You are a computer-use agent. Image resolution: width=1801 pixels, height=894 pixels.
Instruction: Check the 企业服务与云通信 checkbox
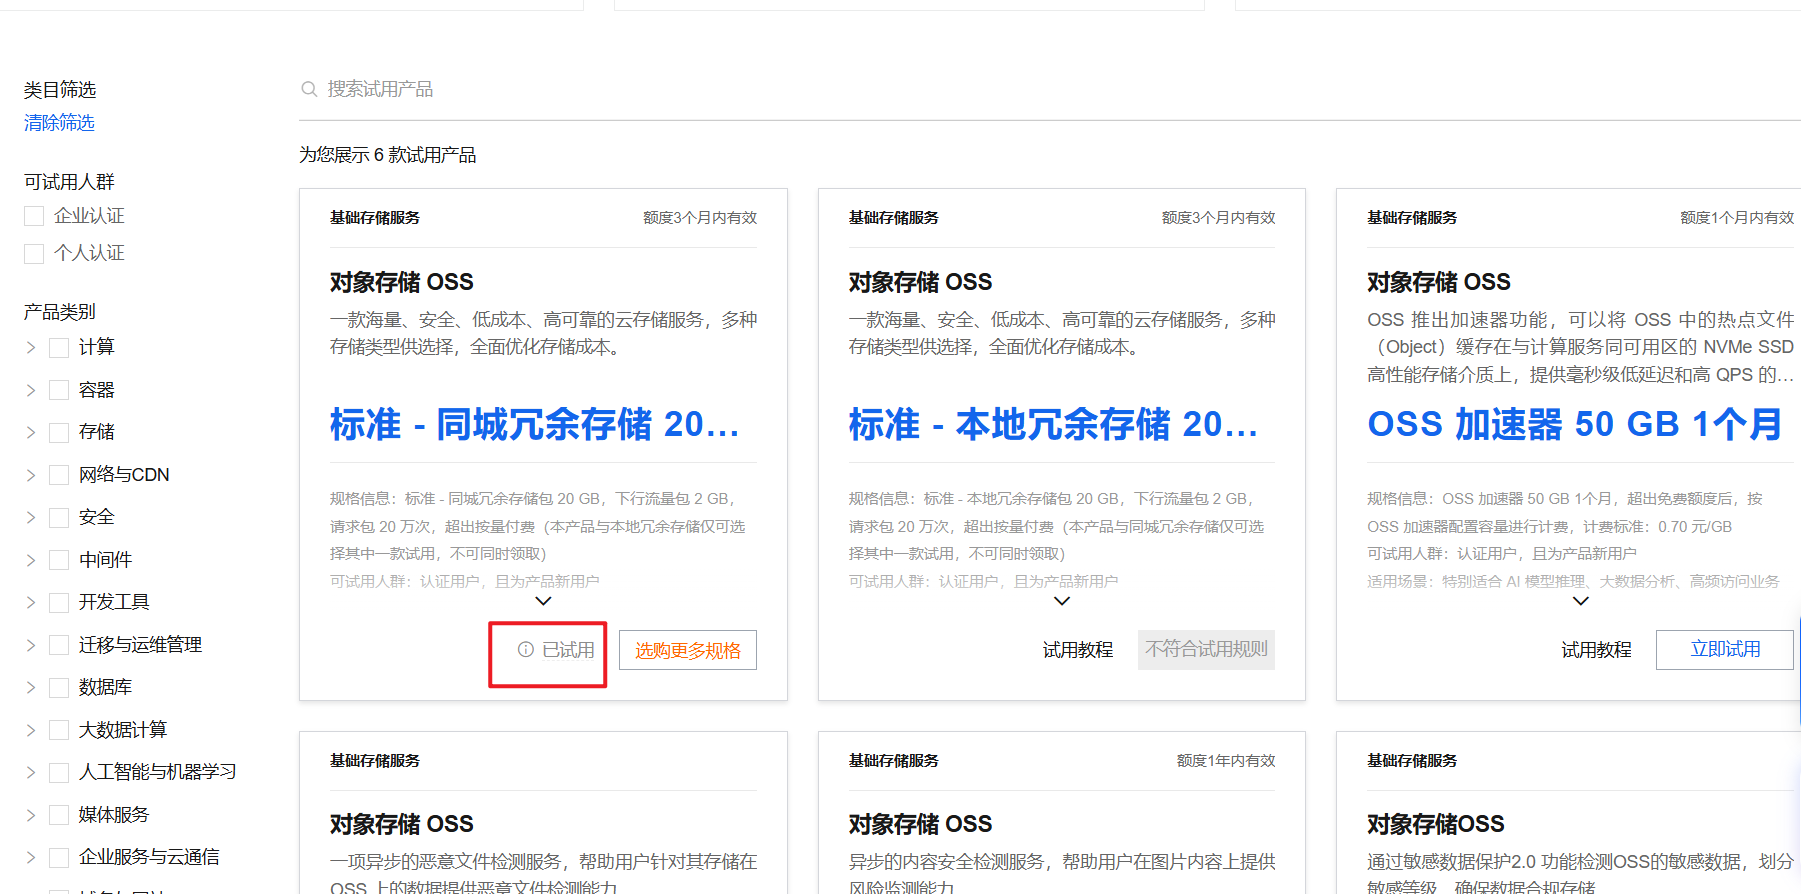point(59,857)
